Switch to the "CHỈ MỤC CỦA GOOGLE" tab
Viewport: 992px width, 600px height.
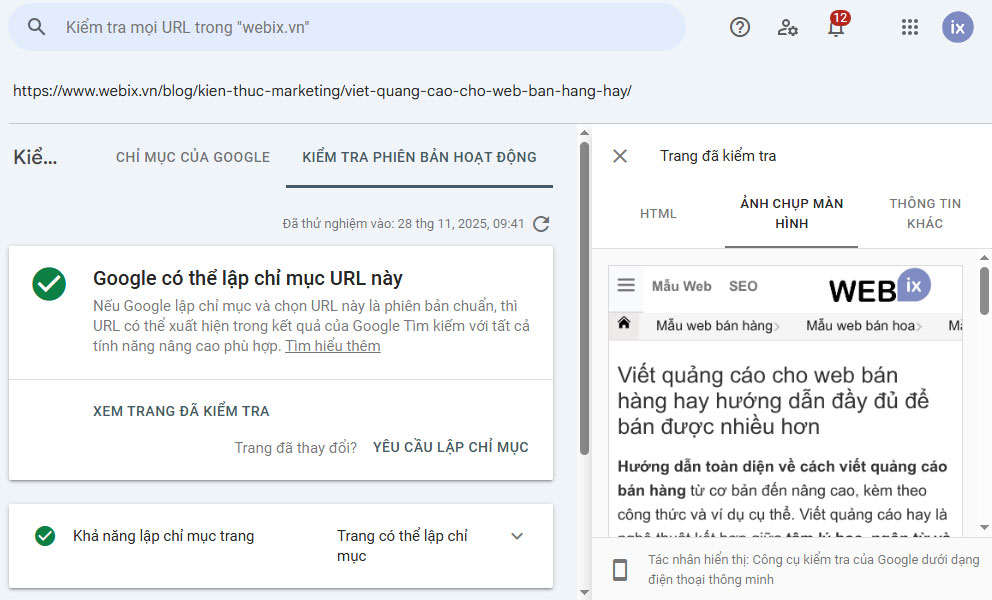(192, 157)
